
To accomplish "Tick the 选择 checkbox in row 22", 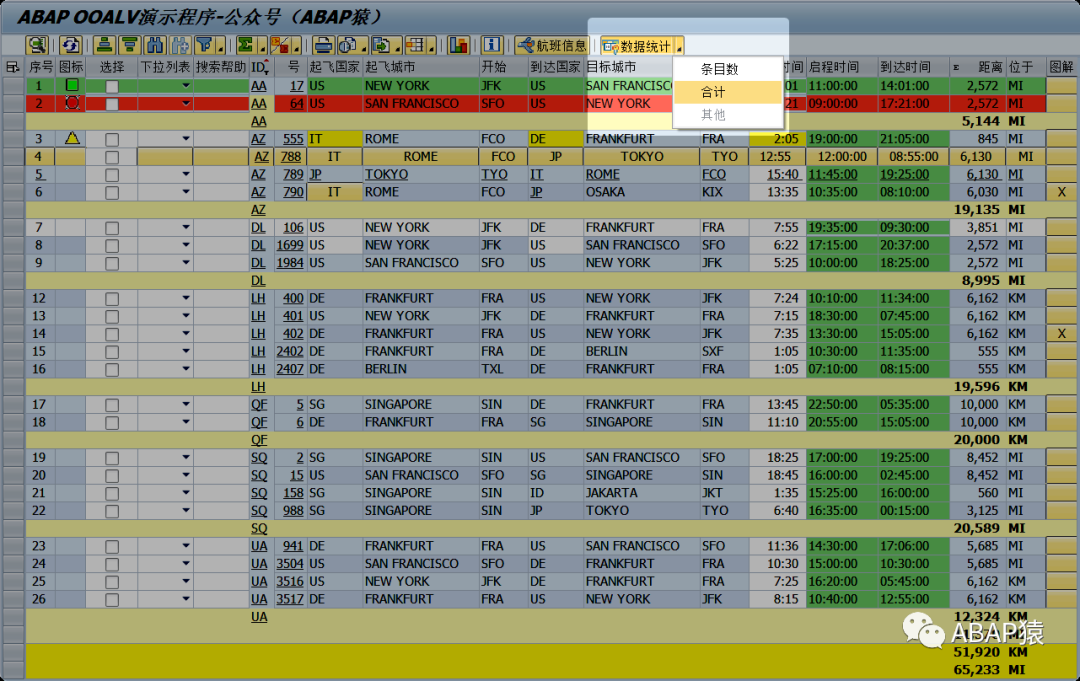I will 112,511.
